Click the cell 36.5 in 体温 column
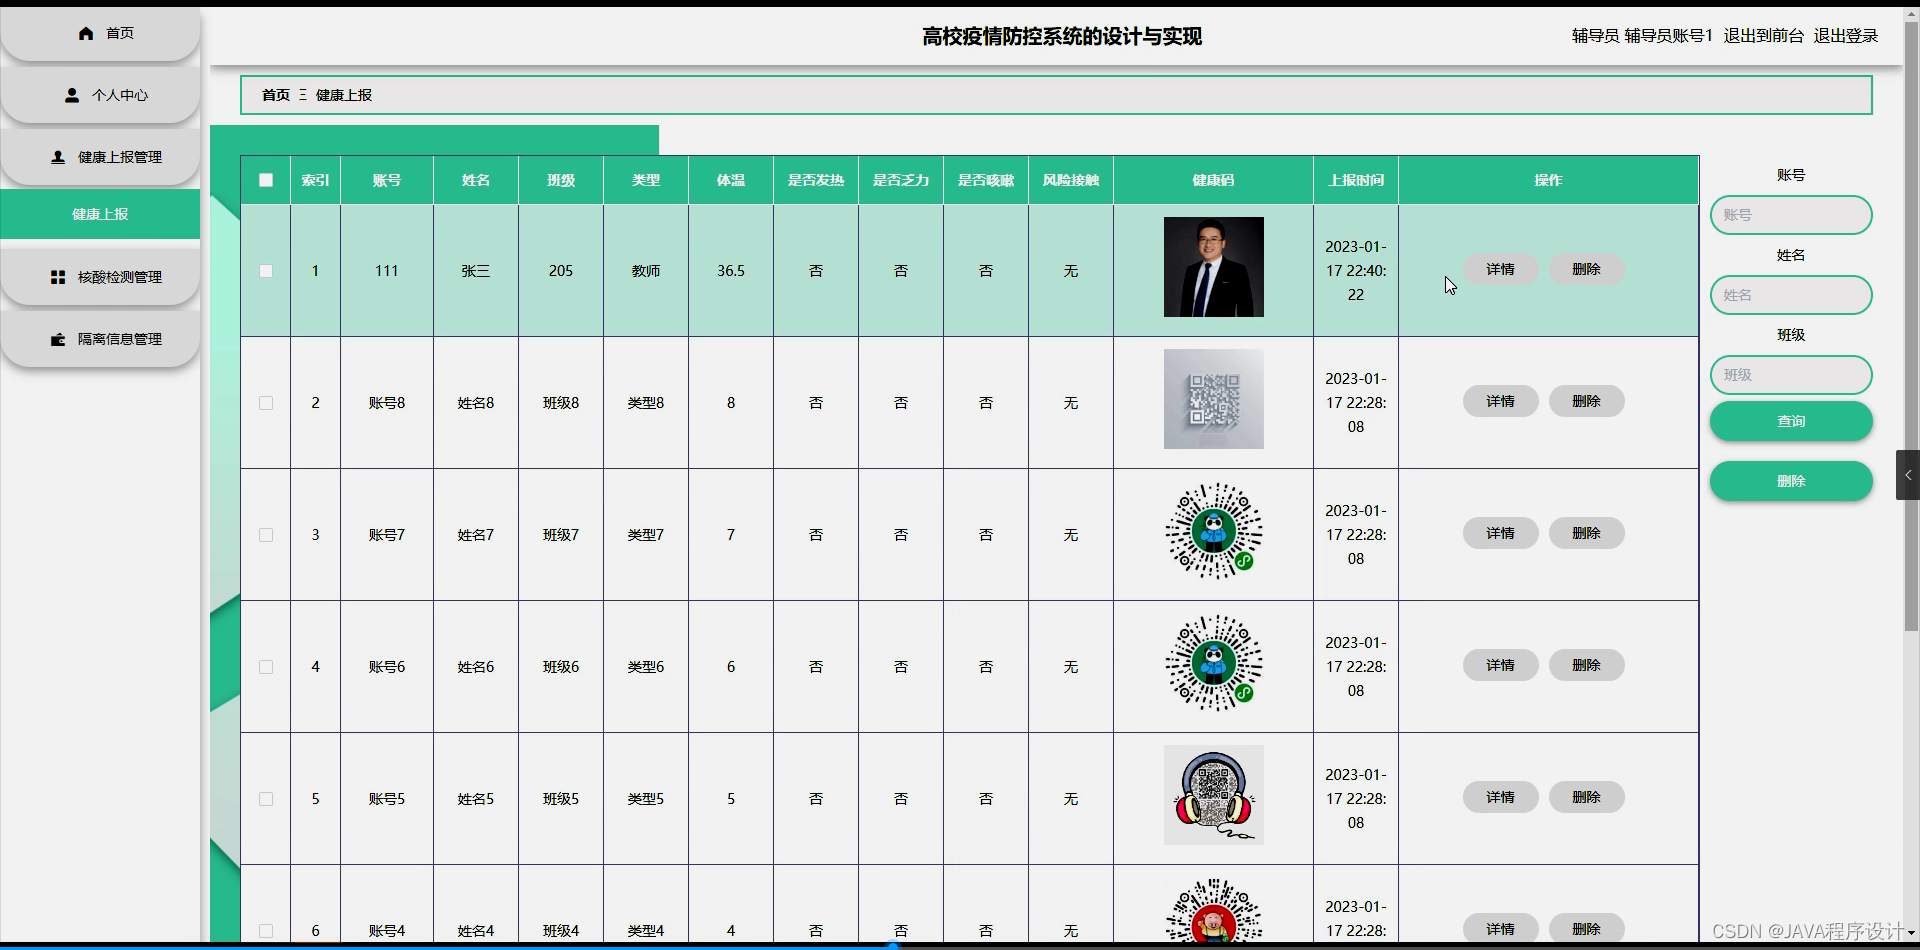The image size is (1920, 950). pos(731,271)
